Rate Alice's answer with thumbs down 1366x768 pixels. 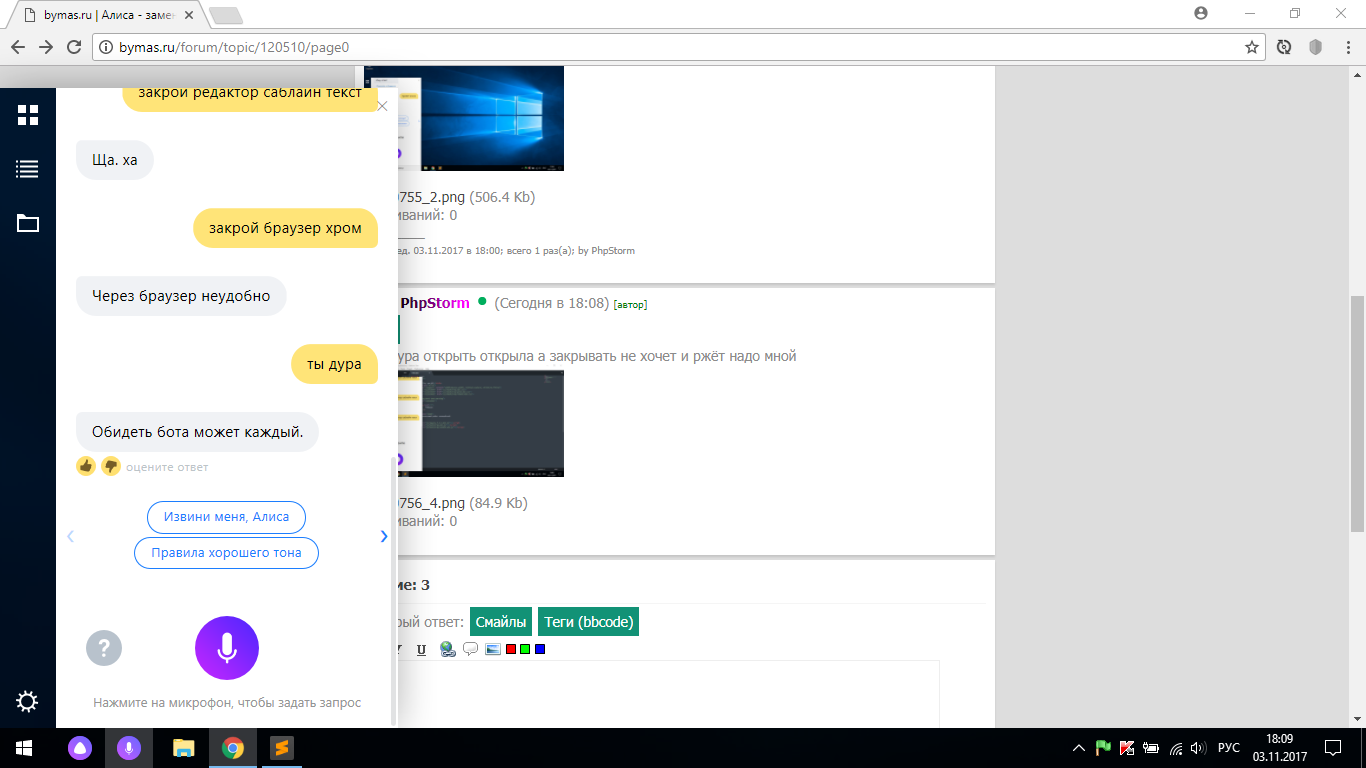pos(110,466)
